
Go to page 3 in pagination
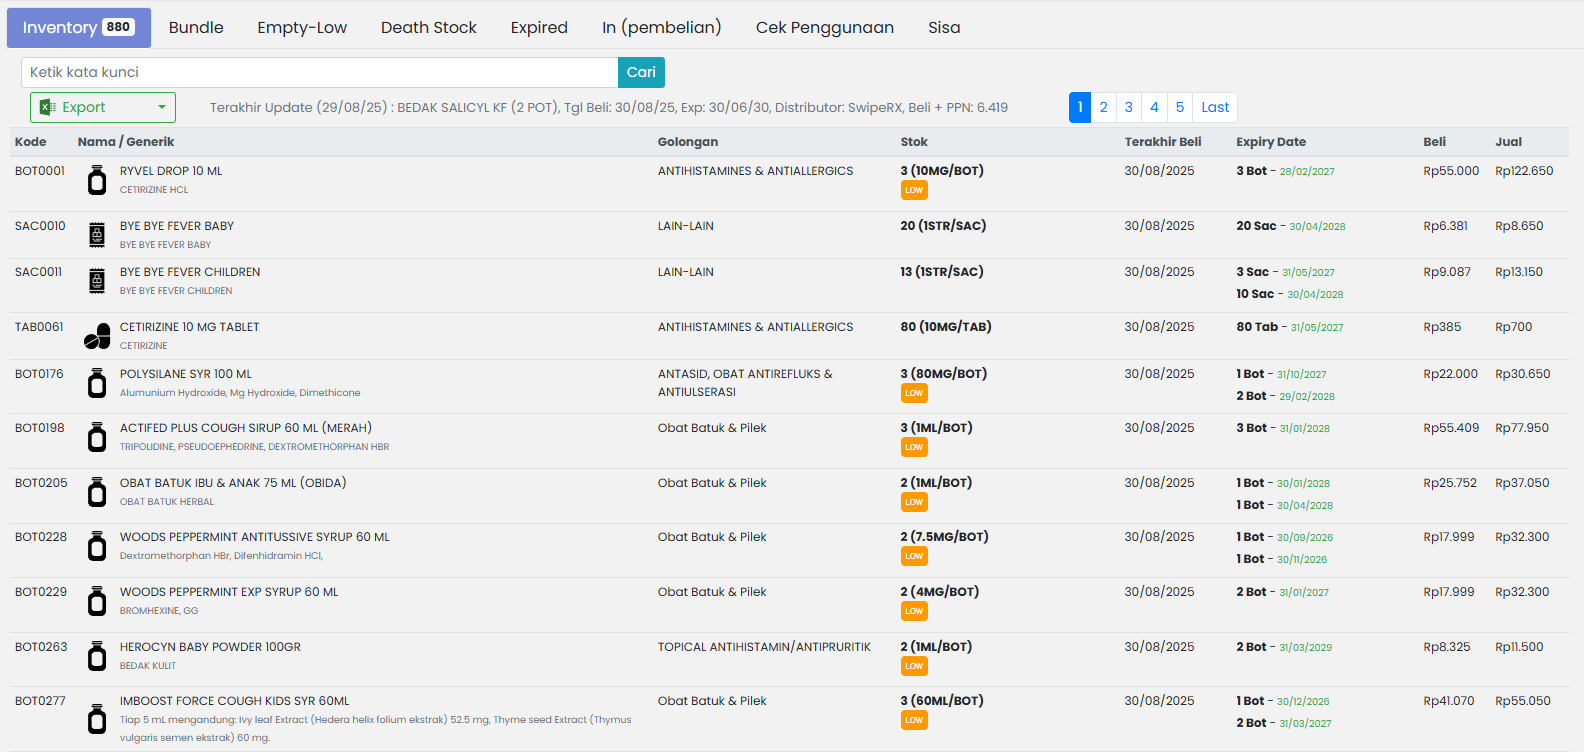click(x=1128, y=107)
